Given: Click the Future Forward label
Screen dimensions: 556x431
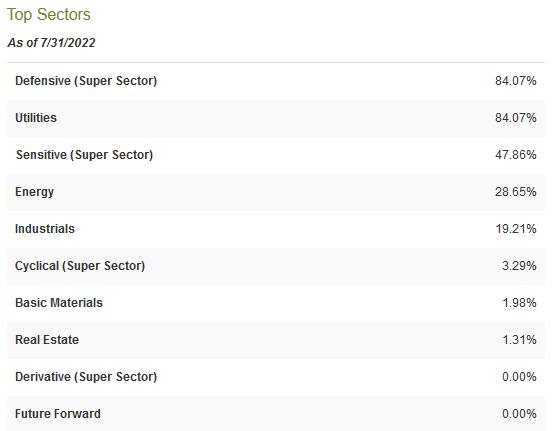Looking at the screenshot, I should click(x=58, y=414).
